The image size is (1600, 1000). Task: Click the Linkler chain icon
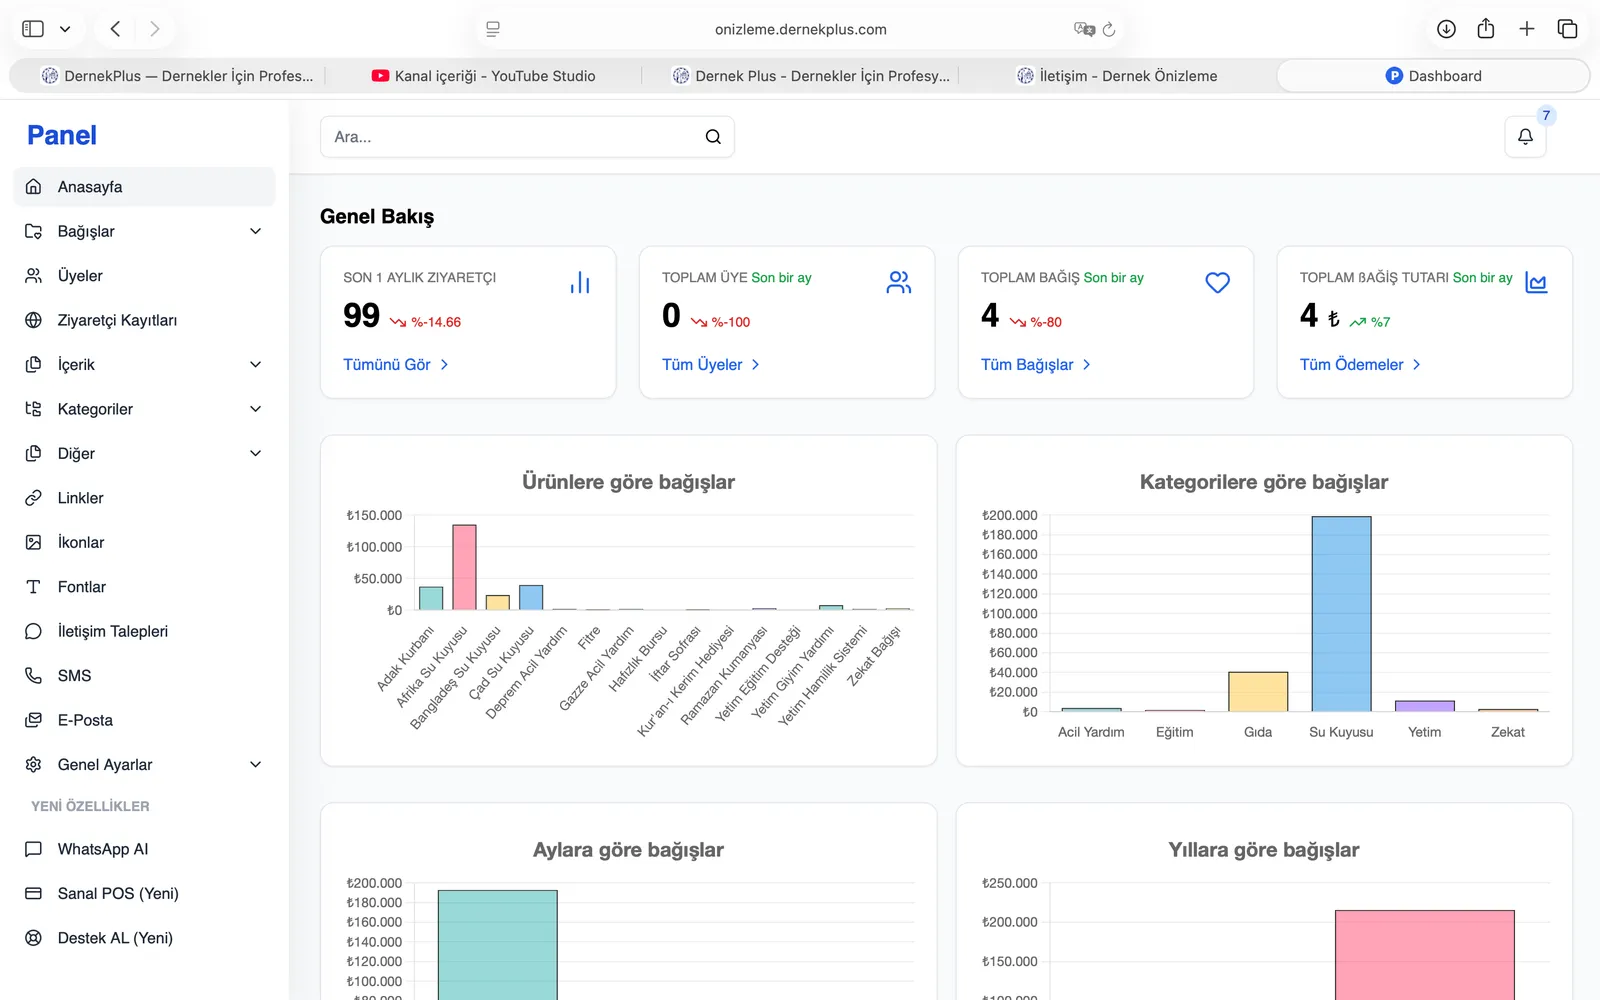tap(33, 498)
